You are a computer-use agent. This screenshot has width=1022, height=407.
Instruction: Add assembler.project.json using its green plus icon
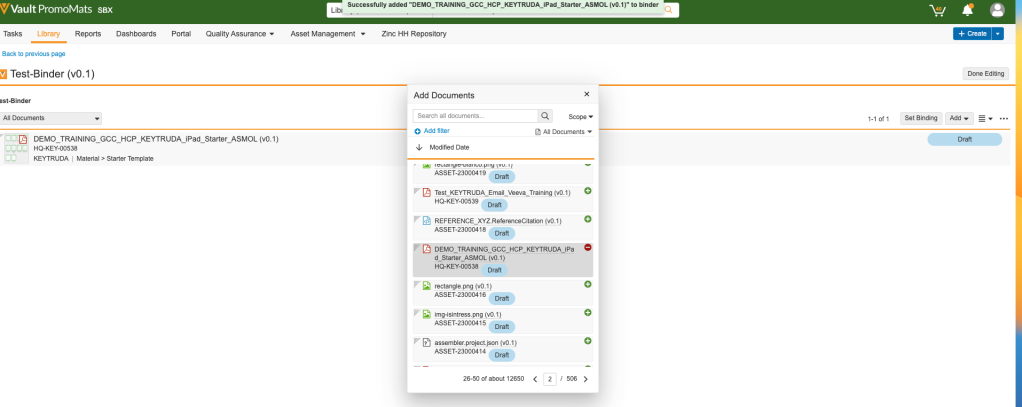pos(587,340)
